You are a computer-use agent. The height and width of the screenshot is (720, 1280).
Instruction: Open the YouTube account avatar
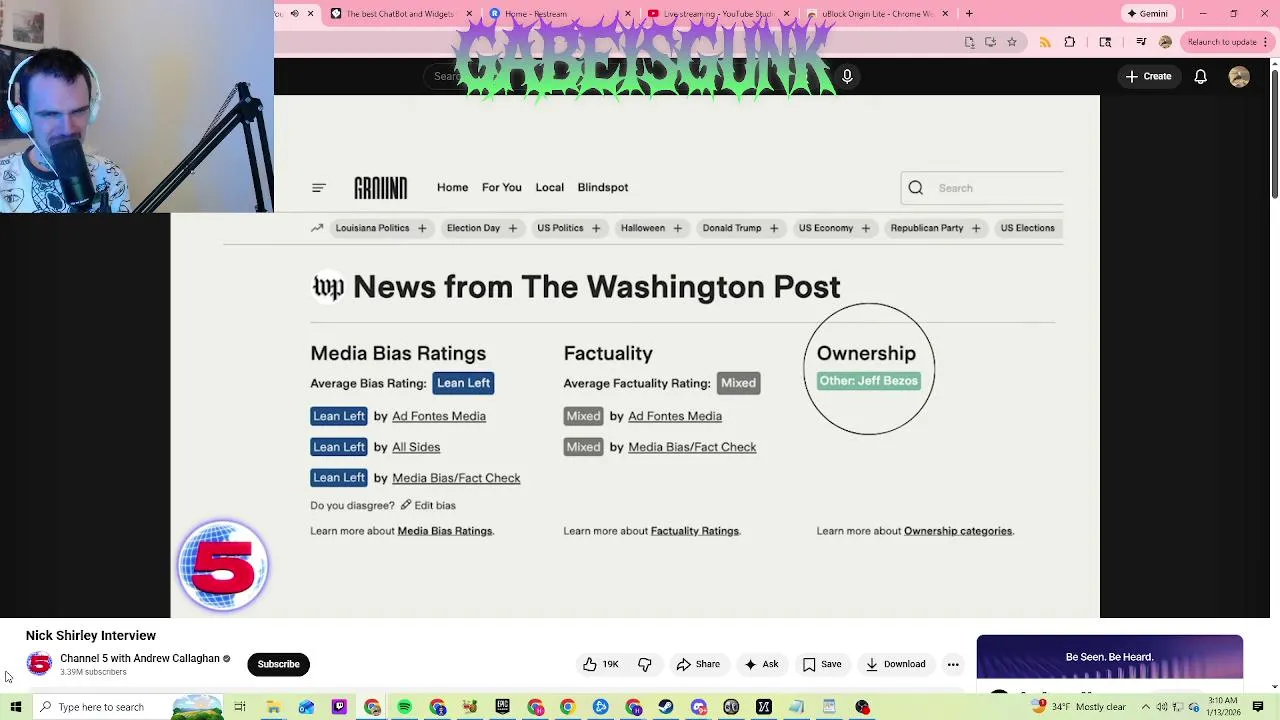tap(1239, 76)
